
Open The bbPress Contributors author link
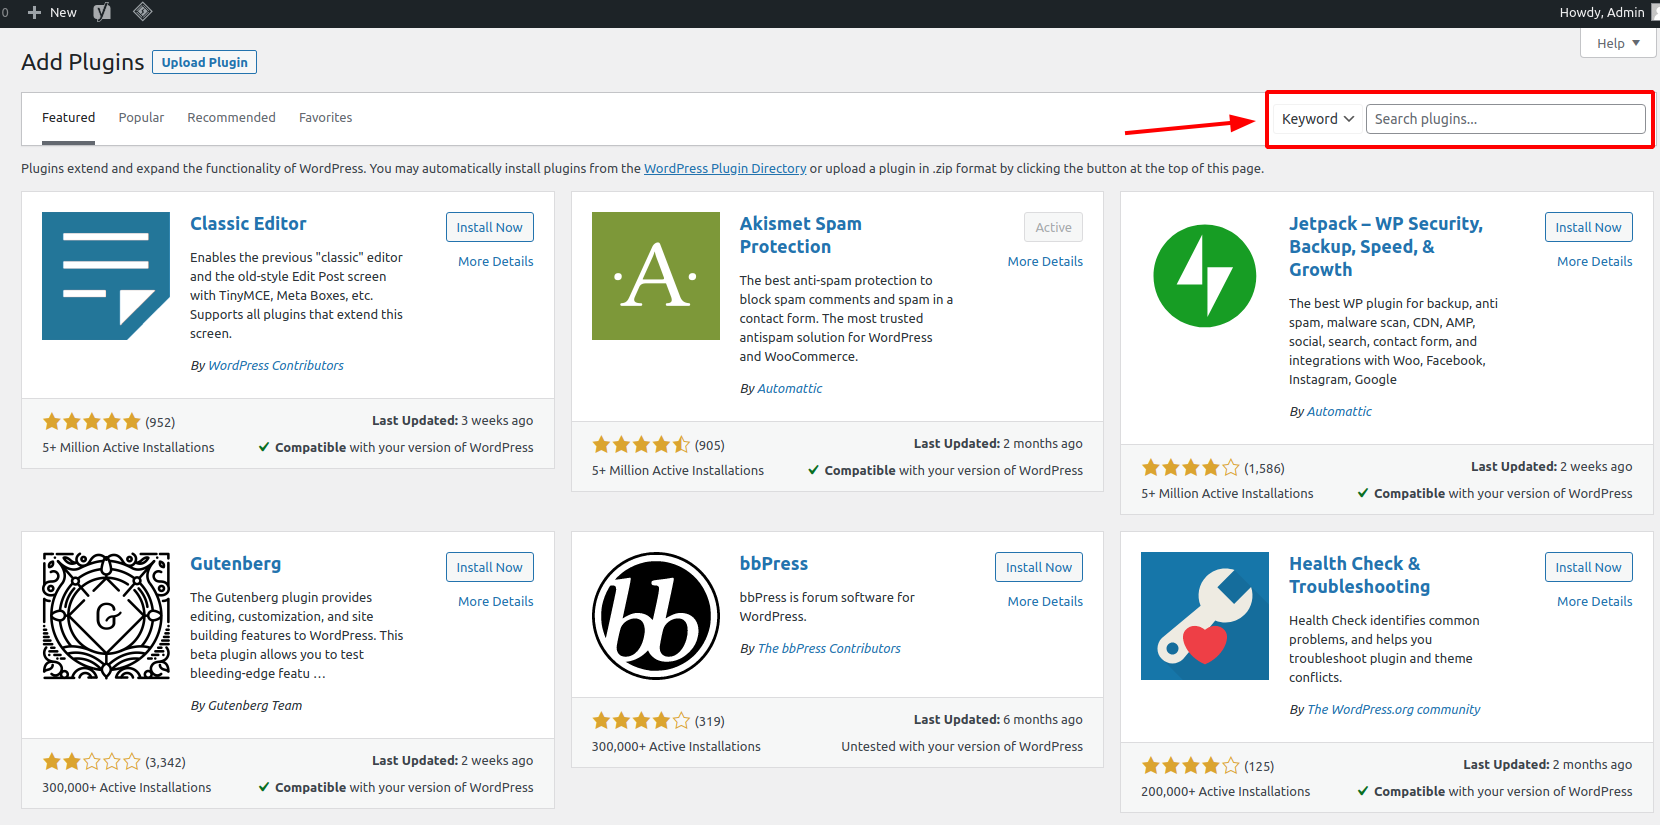point(829,648)
